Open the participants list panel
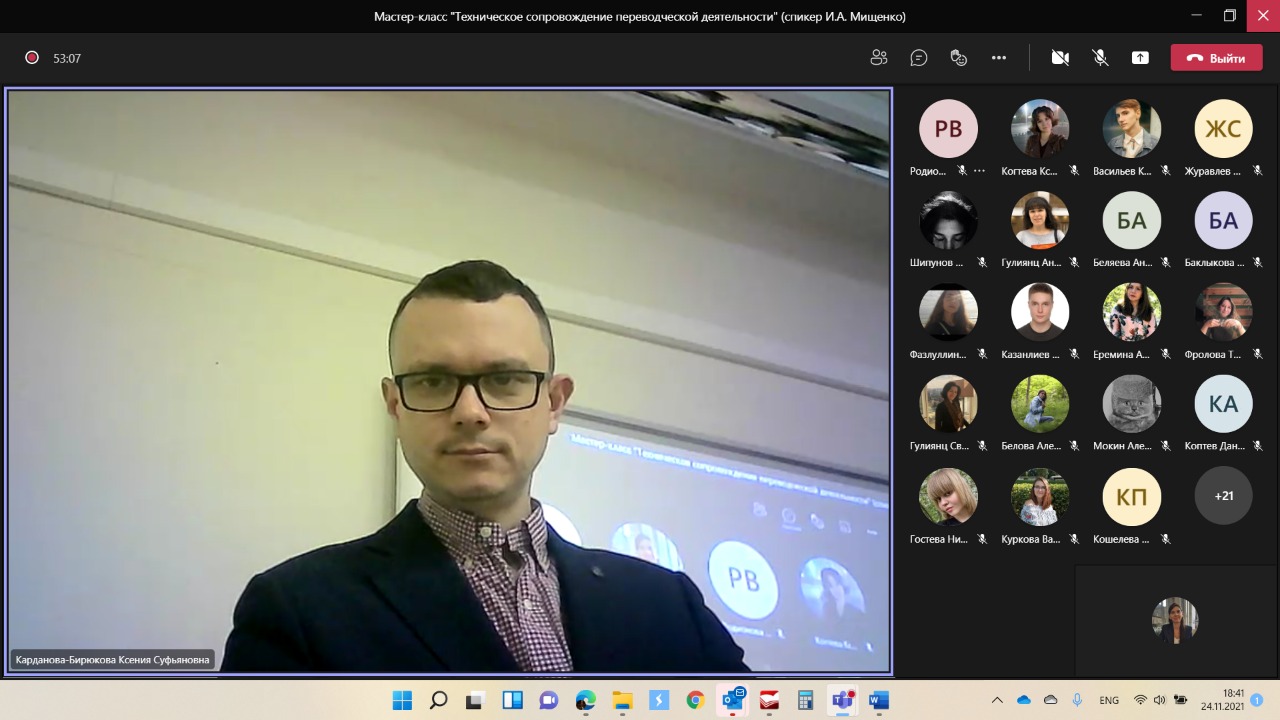The height and width of the screenshot is (720, 1280). (879, 58)
